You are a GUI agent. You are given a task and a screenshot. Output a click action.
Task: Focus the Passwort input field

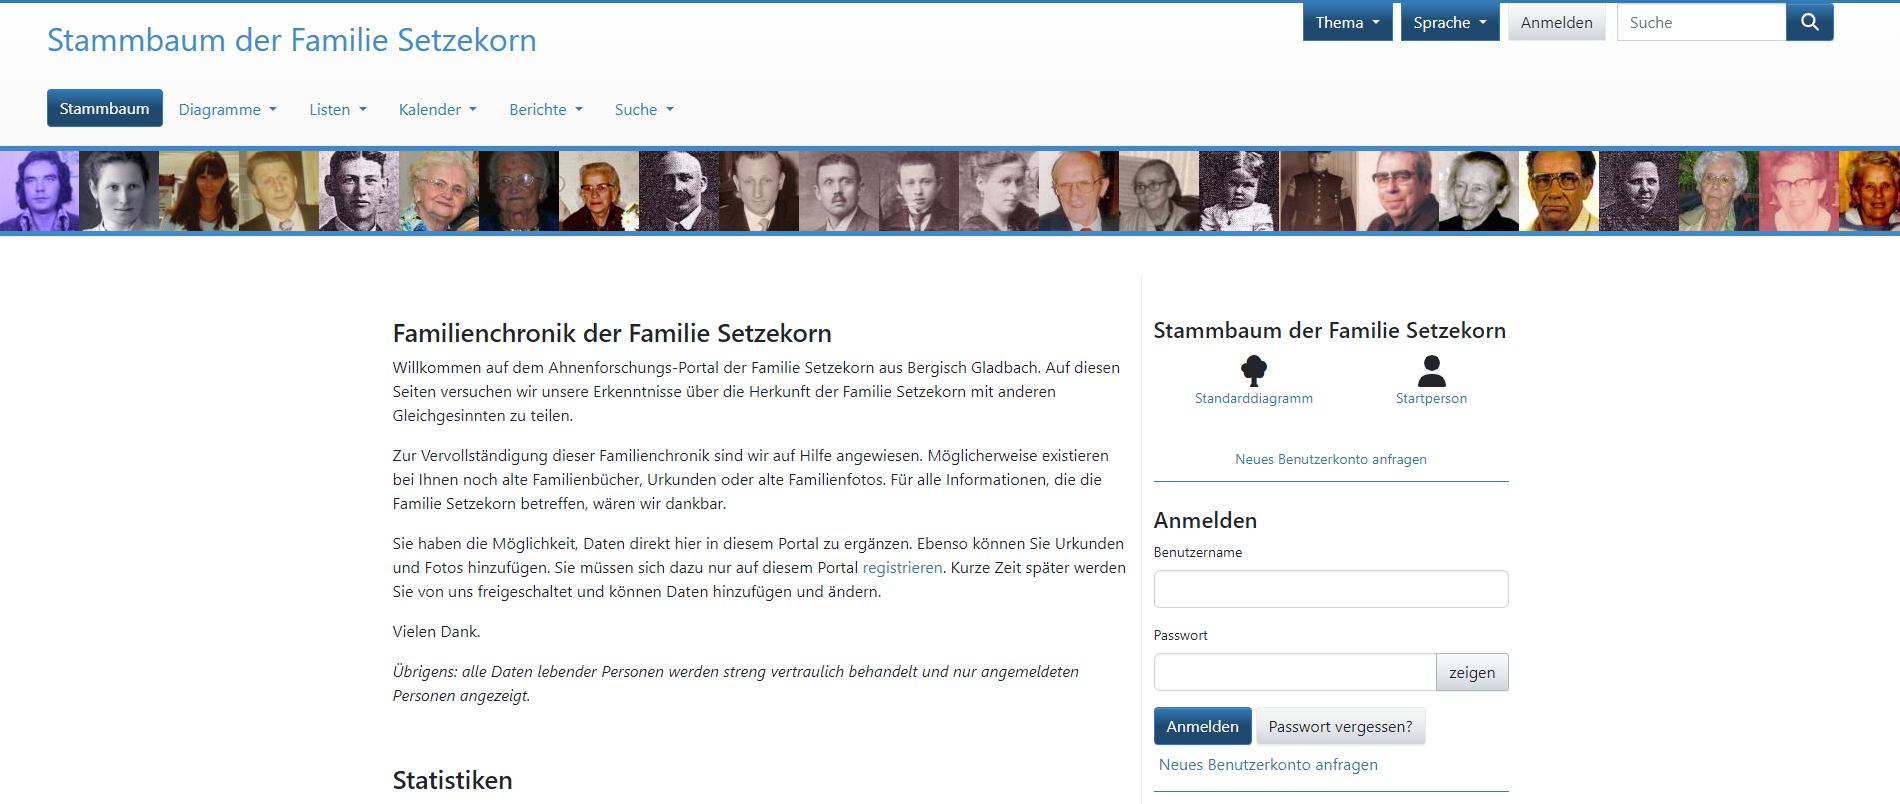point(1295,672)
